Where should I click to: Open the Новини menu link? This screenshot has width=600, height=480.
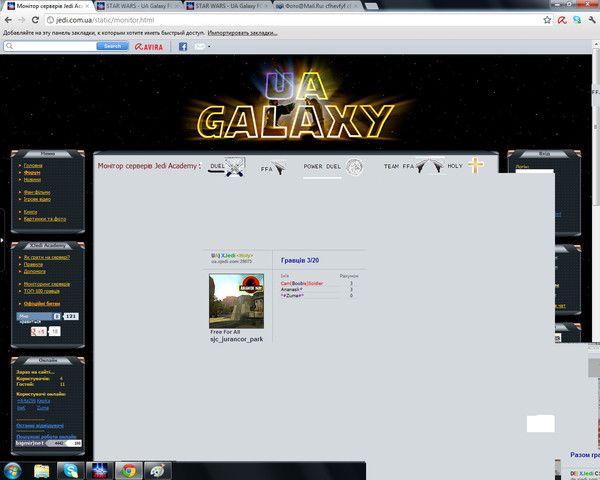[x=32, y=180]
